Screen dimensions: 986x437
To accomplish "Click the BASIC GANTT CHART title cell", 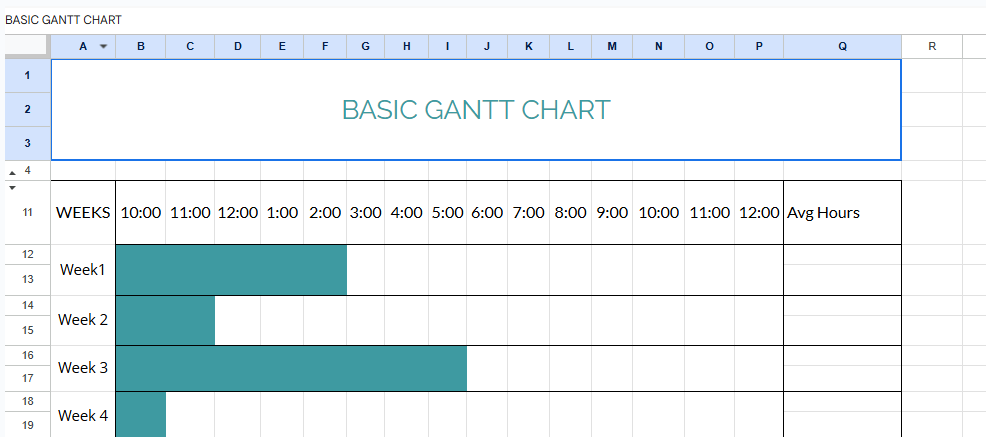I will [476, 110].
